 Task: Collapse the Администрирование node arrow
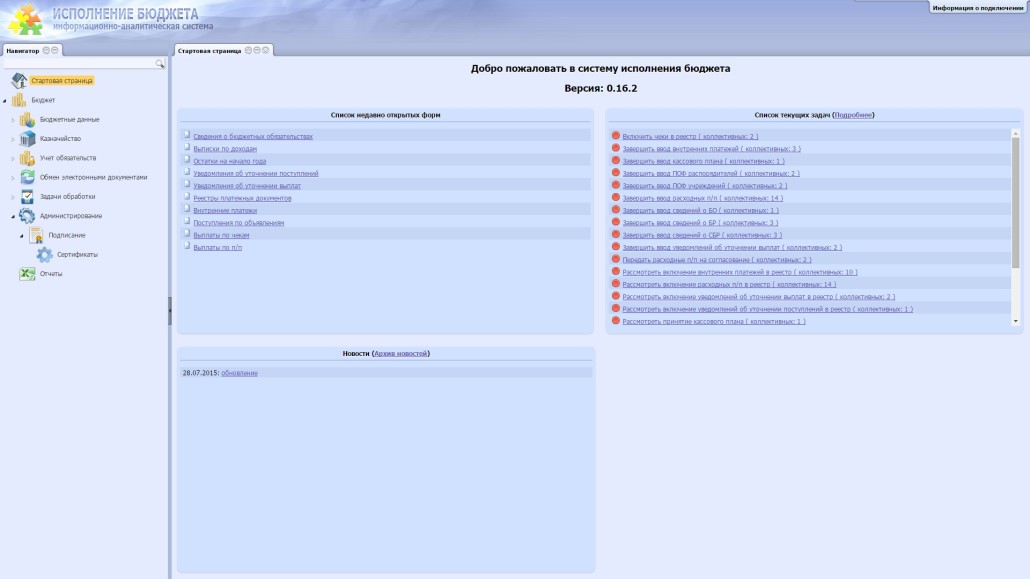(x=12, y=216)
